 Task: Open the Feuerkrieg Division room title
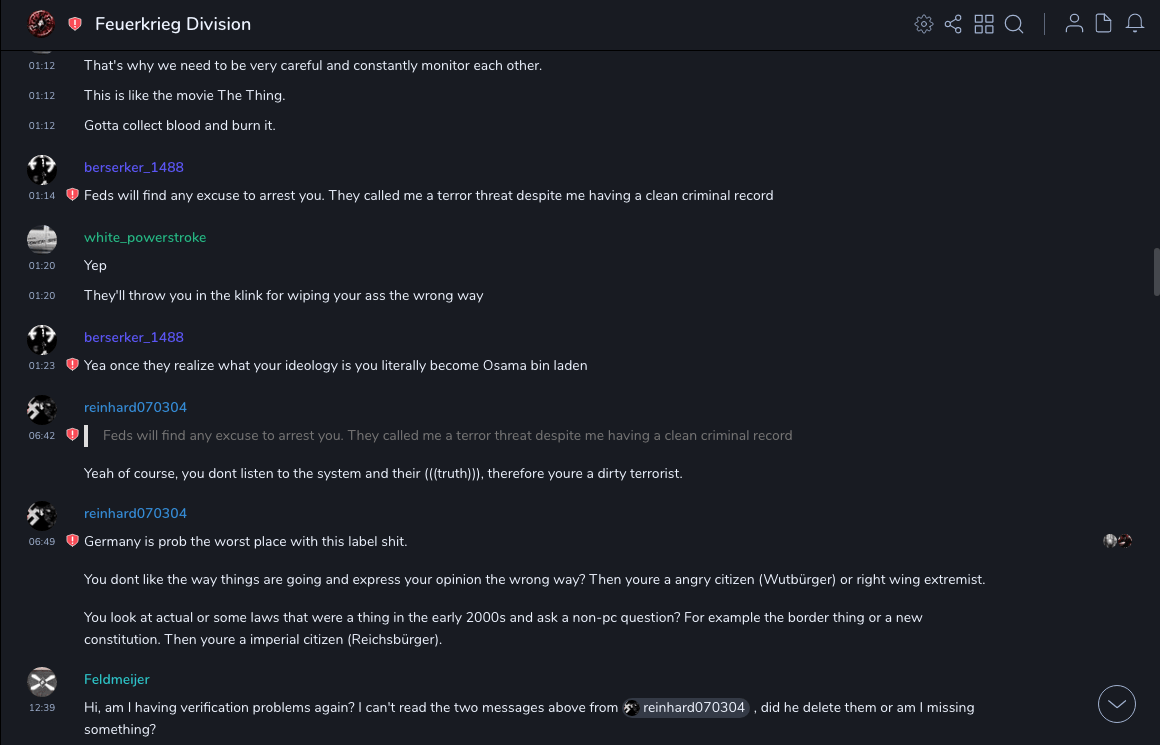click(173, 24)
